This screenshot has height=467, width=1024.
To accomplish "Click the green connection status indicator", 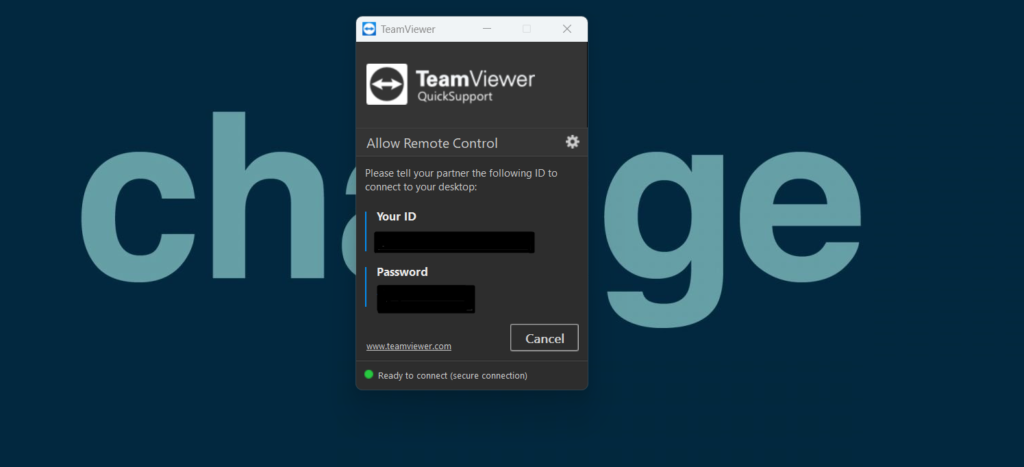I will pyautogui.click(x=368, y=374).
